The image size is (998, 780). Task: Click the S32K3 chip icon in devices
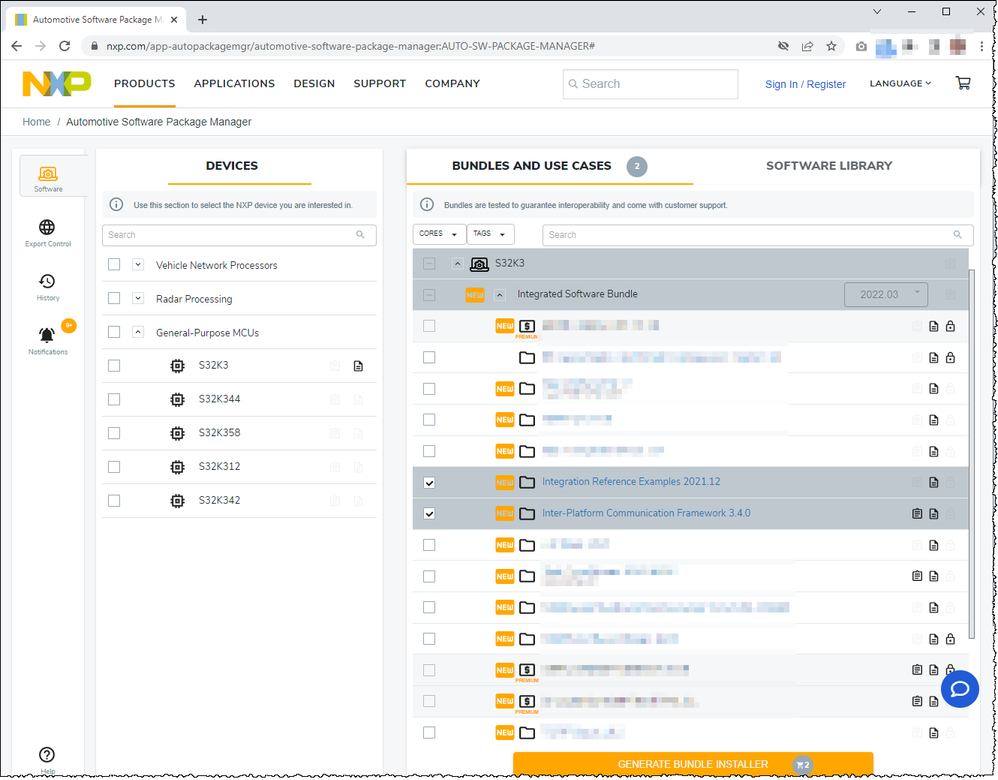178,366
